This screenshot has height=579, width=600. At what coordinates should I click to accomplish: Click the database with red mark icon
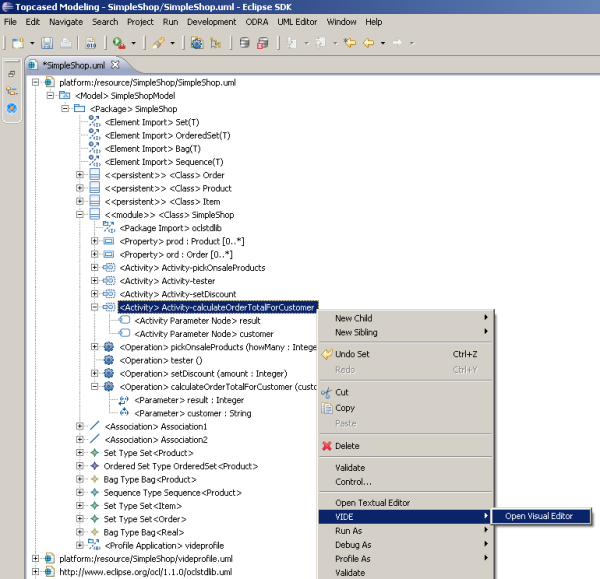[263, 43]
